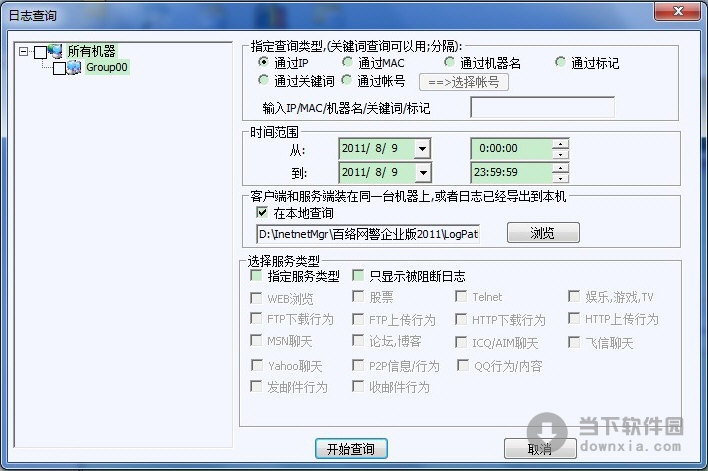Increase the 0:00:00 start time
Screen dimensions: 708x471
point(560,144)
